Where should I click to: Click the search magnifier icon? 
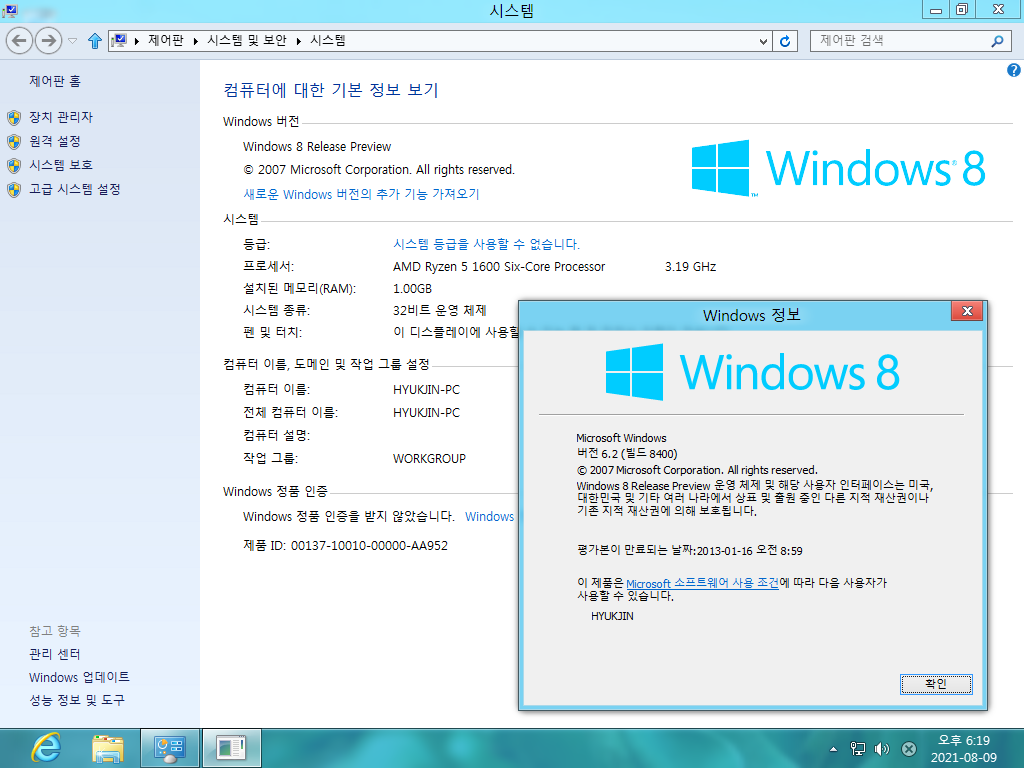997,41
